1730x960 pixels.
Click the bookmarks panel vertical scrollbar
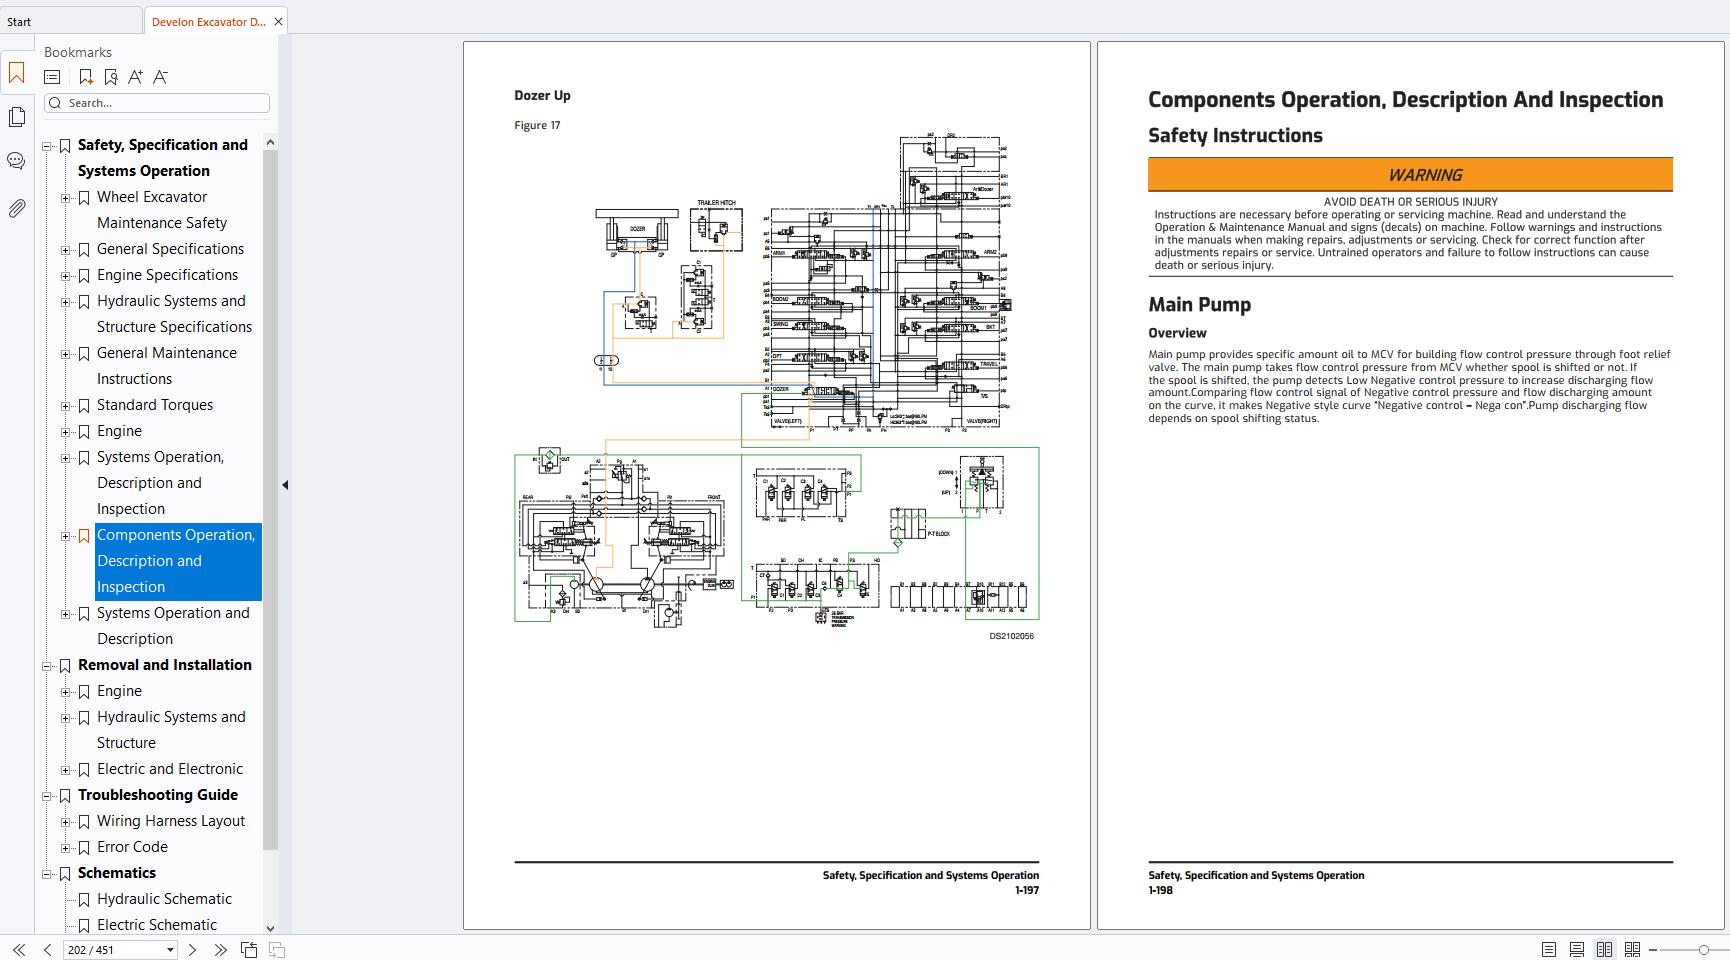(x=270, y=500)
